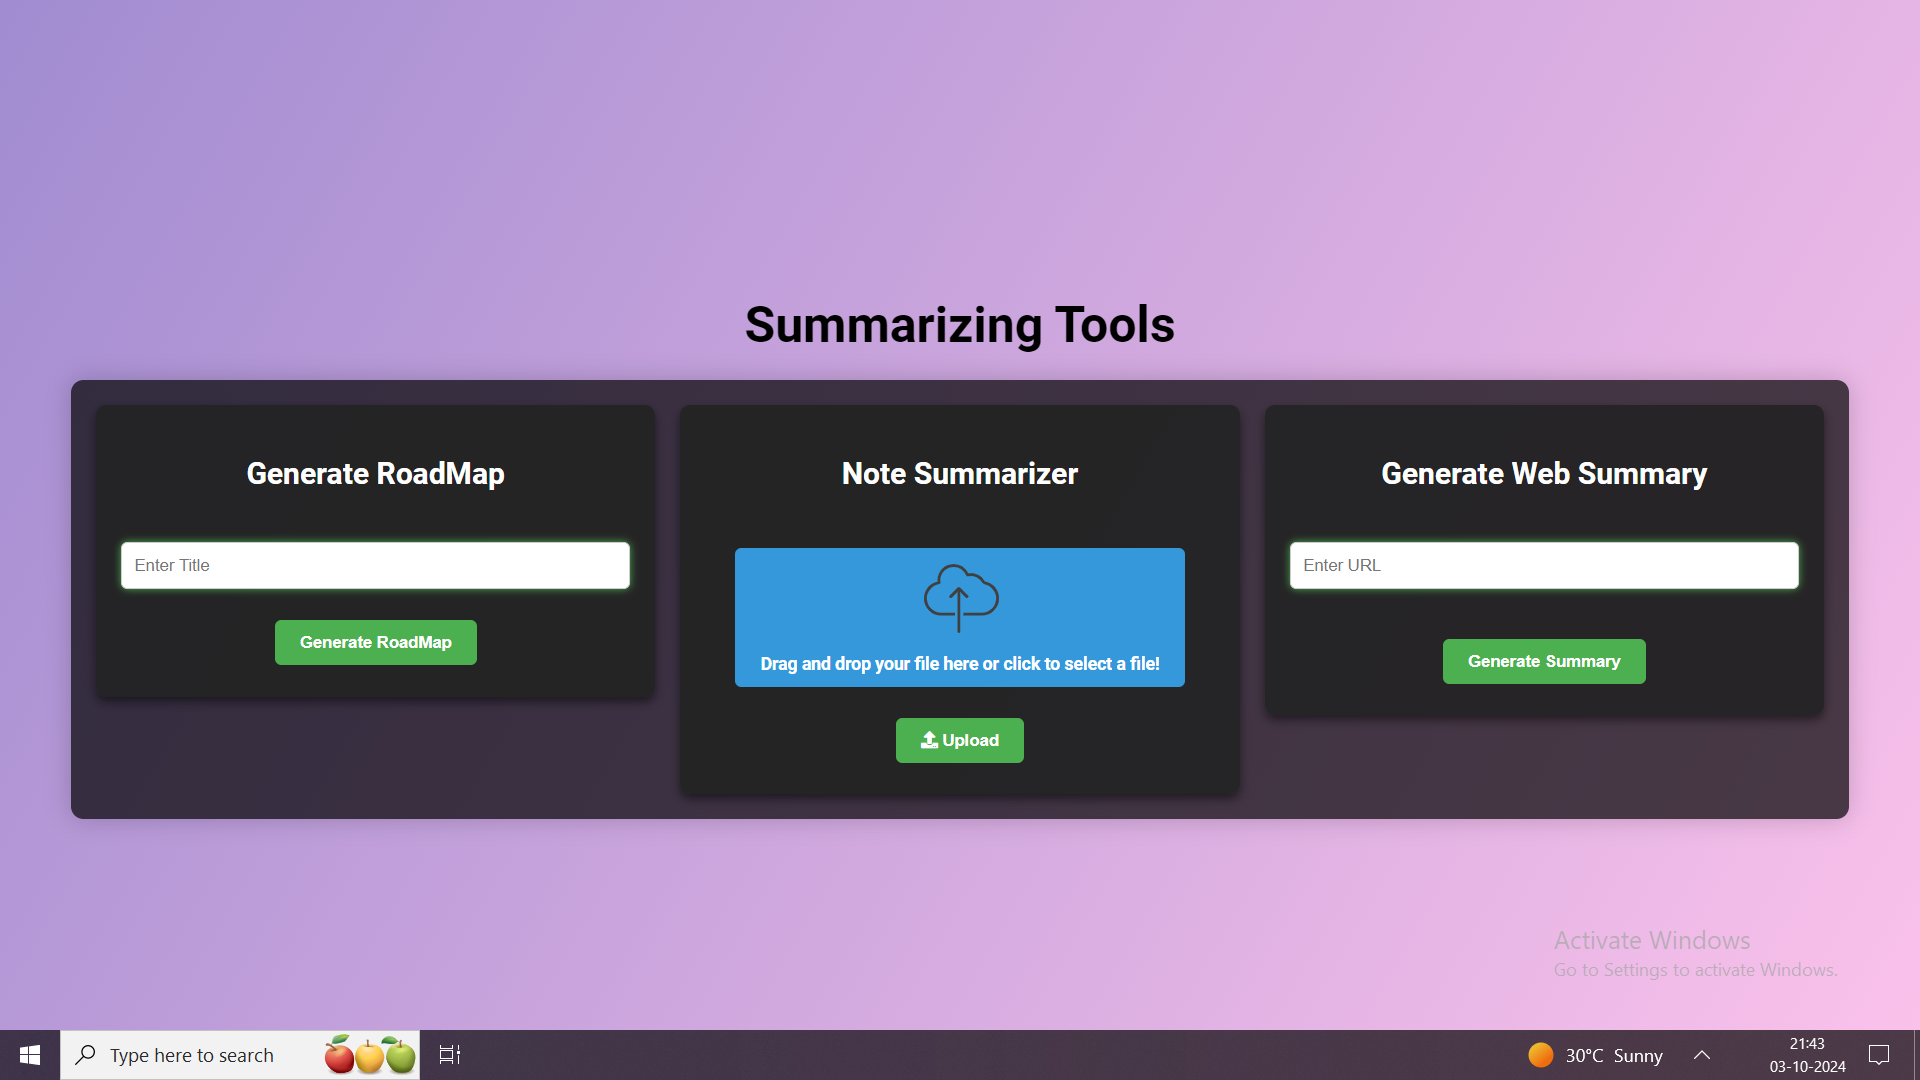Expand the hidden system tray icons chevron
Screen dimensions: 1920x1080
tap(1702, 1055)
